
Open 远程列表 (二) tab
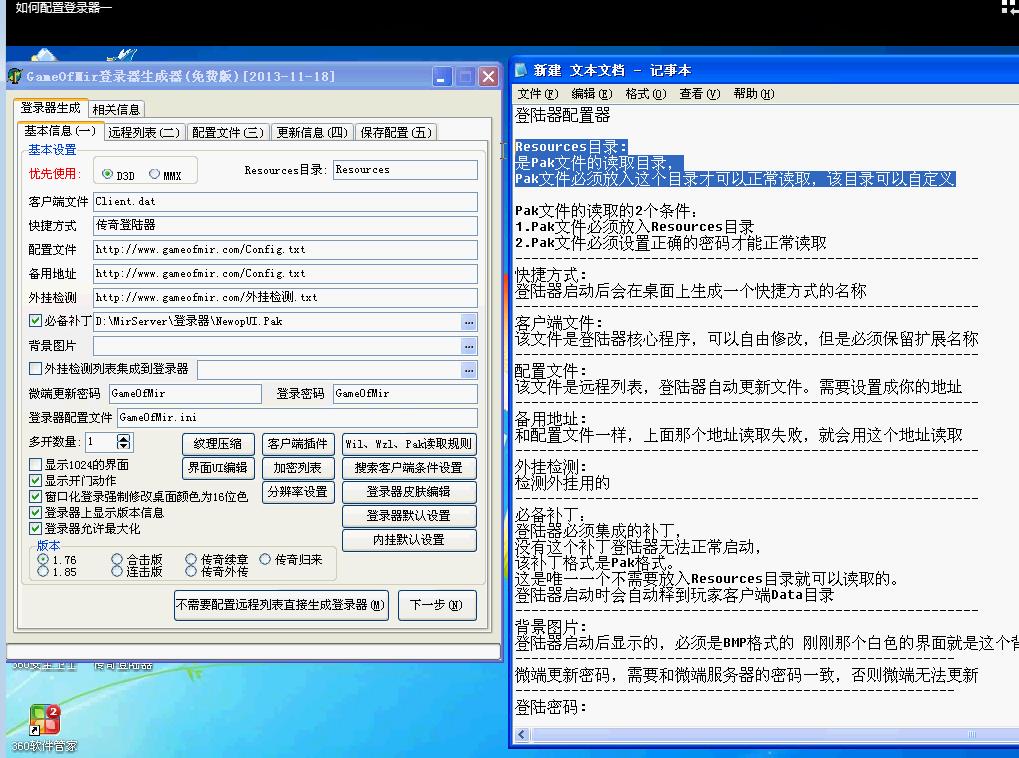pyautogui.click(x=144, y=133)
